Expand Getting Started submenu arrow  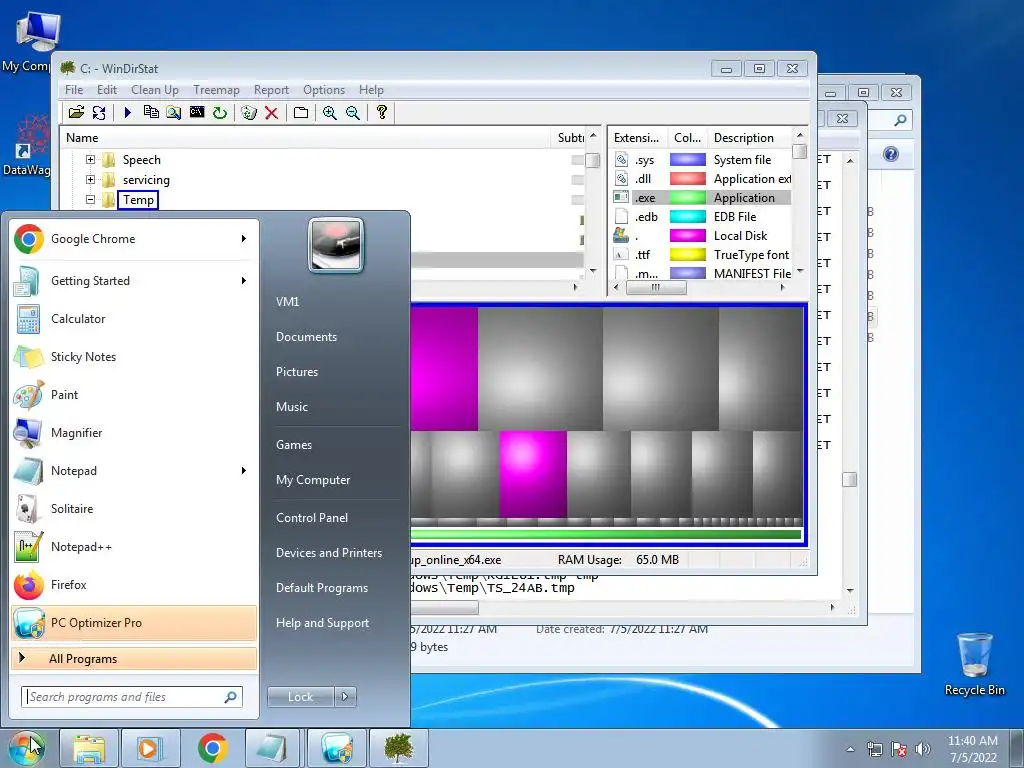(x=244, y=280)
